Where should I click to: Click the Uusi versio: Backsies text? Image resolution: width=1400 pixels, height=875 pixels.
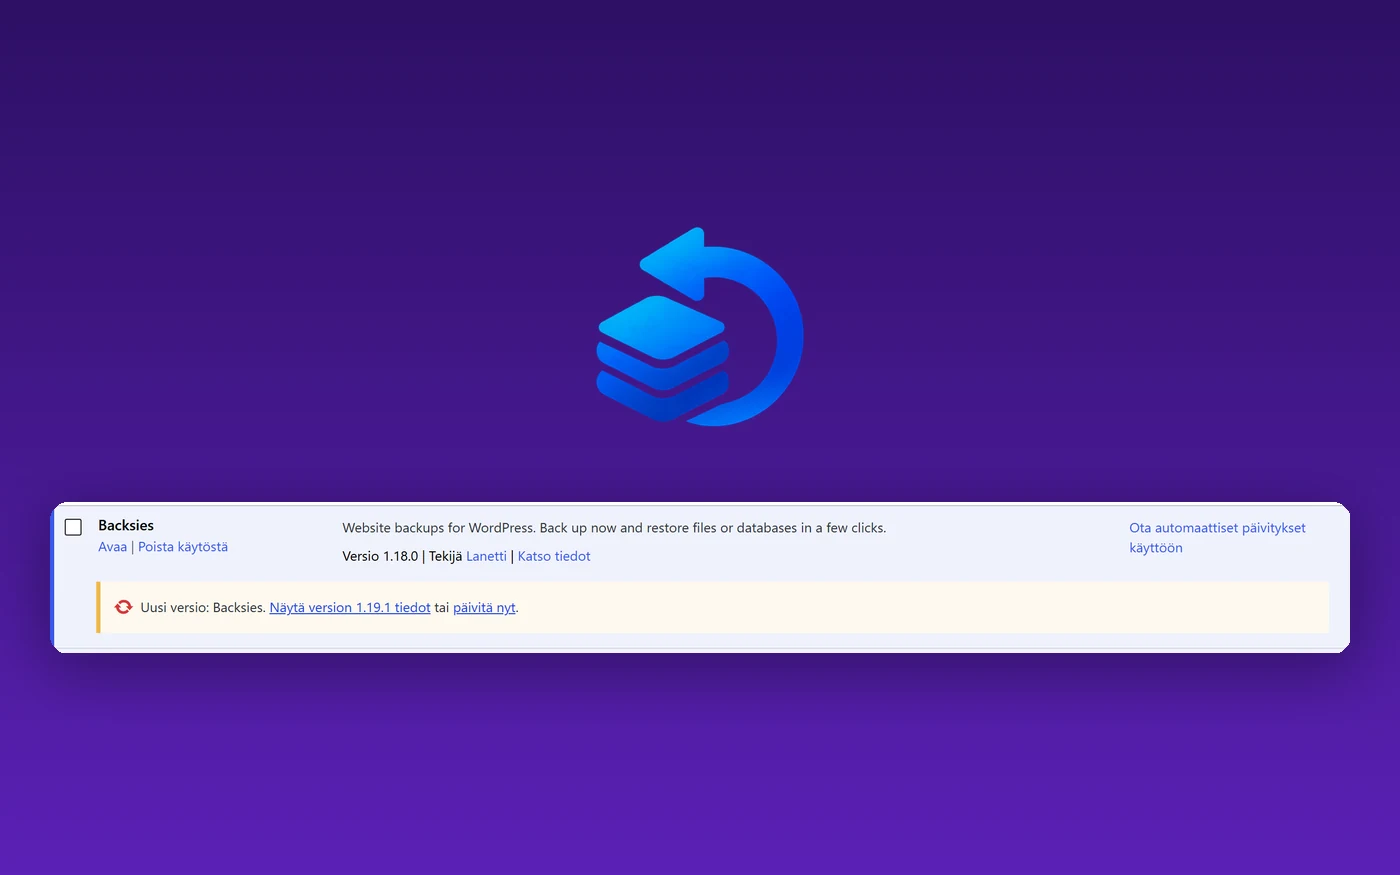203,607
